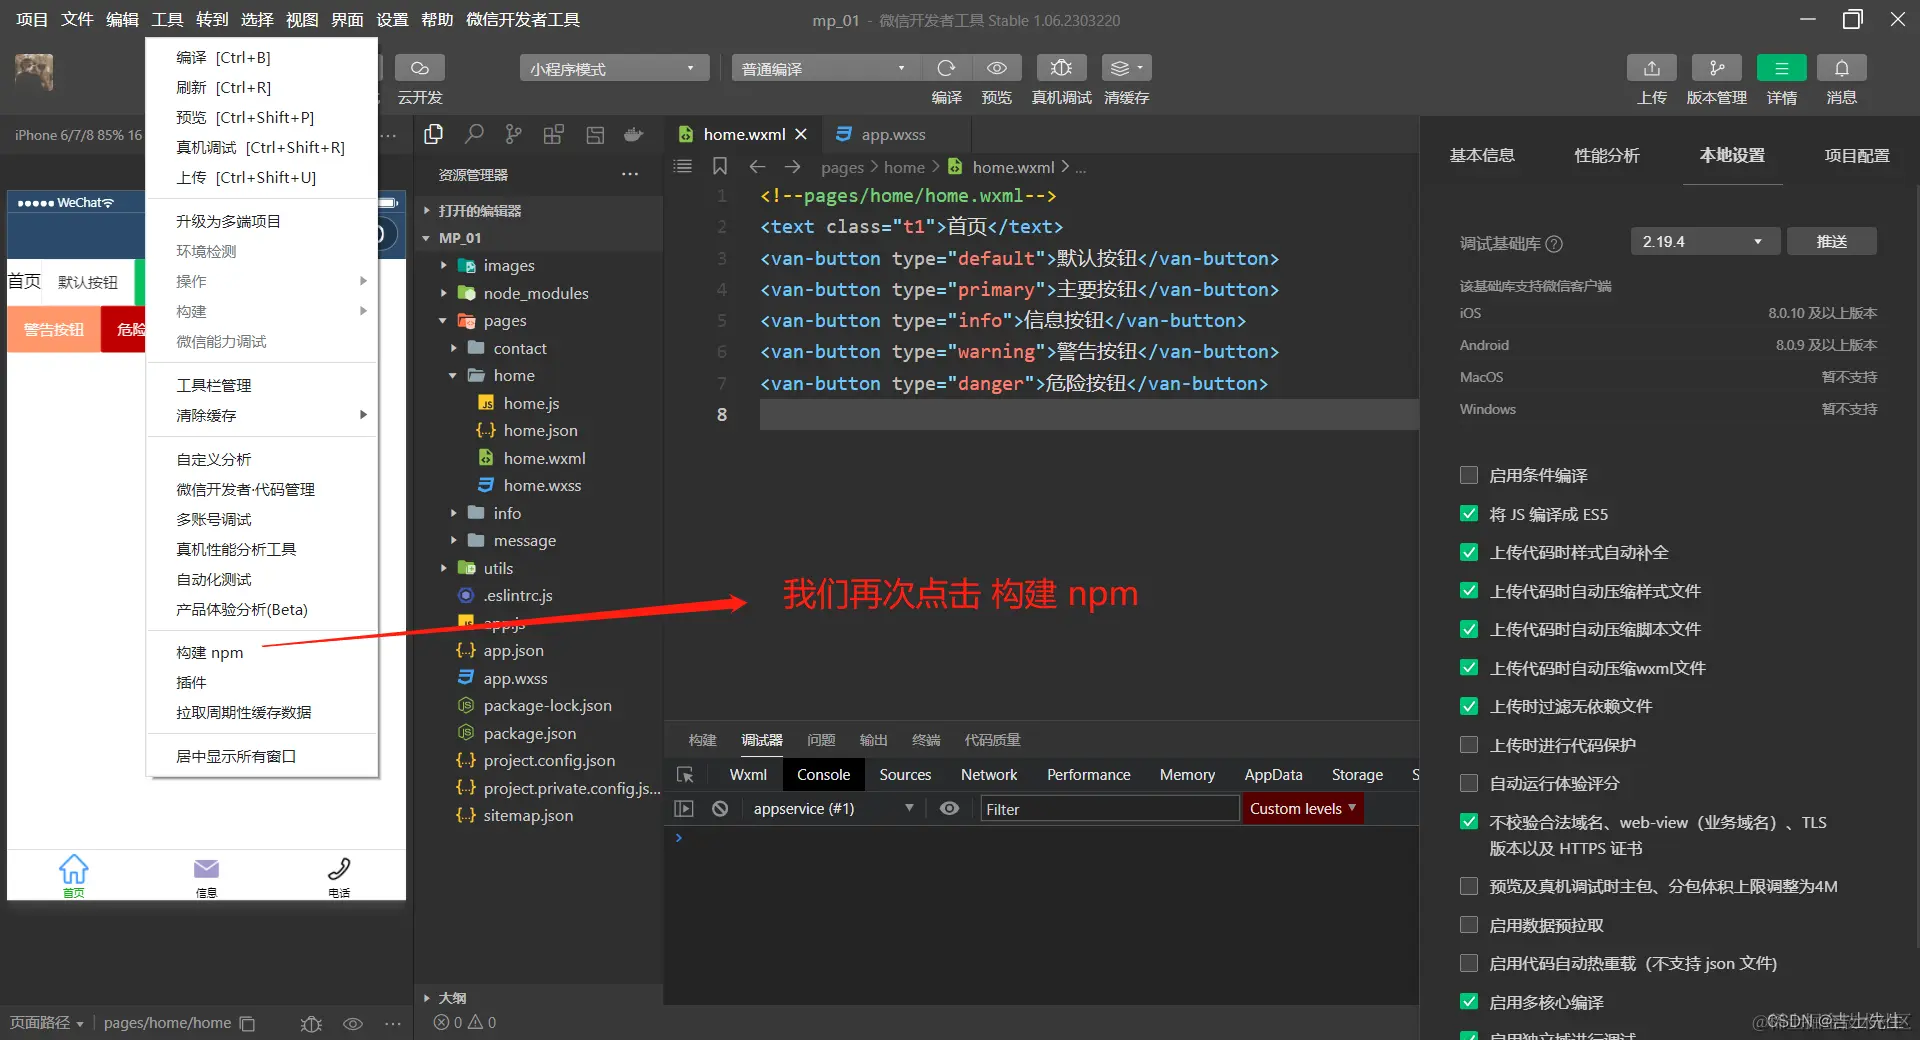Click the green details icon
This screenshot has height=1040, width=1920.
coord(1782,68)
